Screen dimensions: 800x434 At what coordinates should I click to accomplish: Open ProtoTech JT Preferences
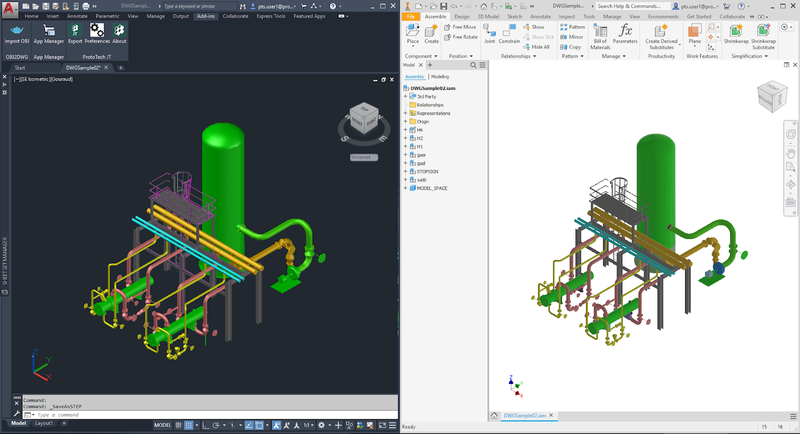click(x=97, y=34)
